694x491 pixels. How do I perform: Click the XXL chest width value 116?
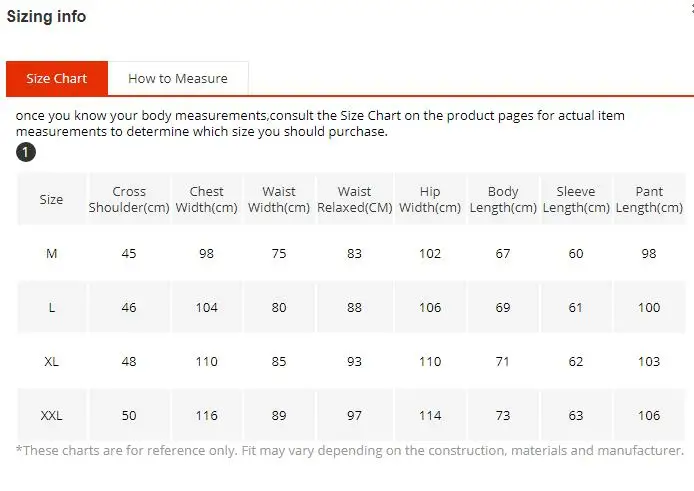coord(207,416)
